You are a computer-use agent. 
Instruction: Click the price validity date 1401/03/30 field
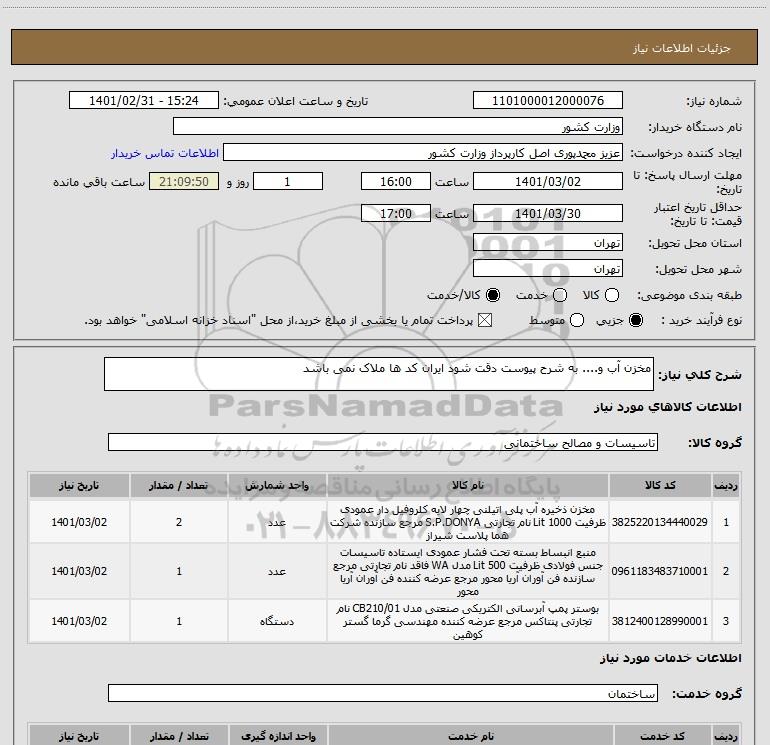(548, 213)
